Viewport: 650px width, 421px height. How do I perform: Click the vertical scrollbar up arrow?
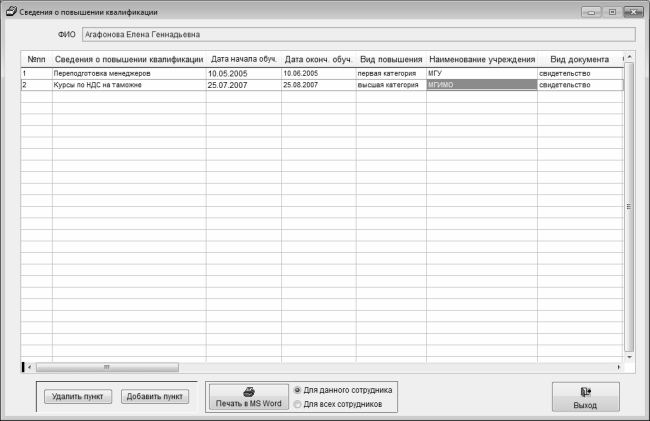(x=629, y=57)
